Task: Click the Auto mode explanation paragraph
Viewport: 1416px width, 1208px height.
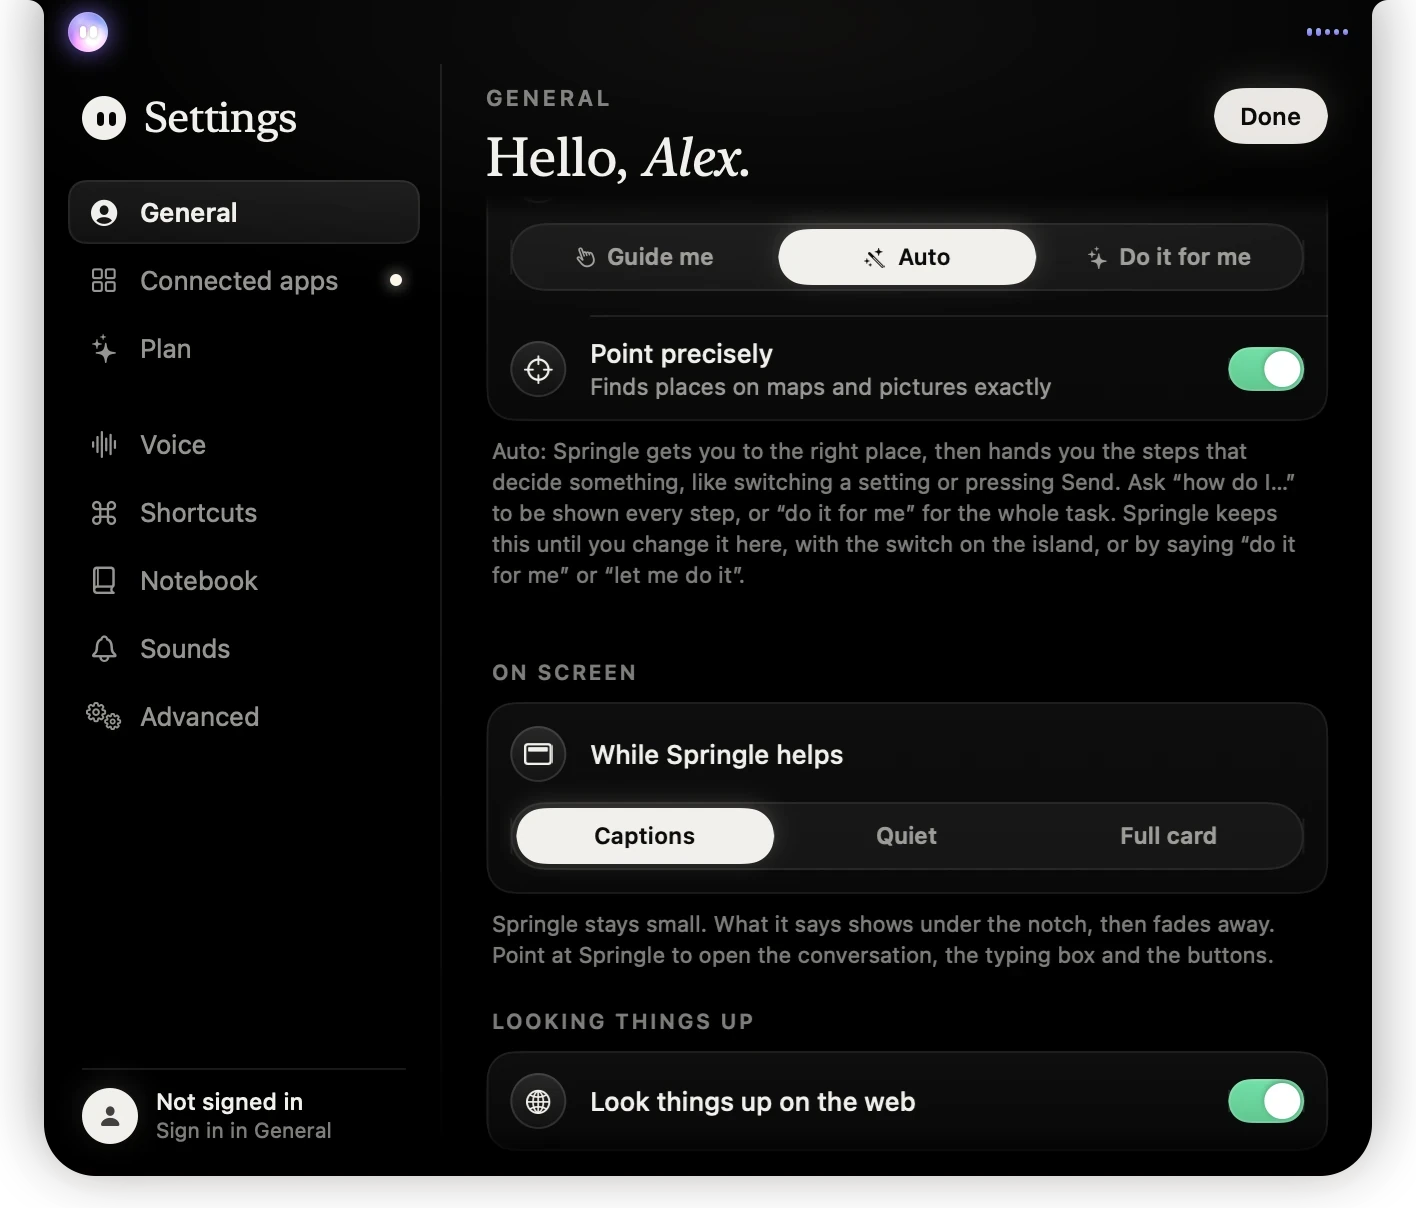Action: coord(894,513)
